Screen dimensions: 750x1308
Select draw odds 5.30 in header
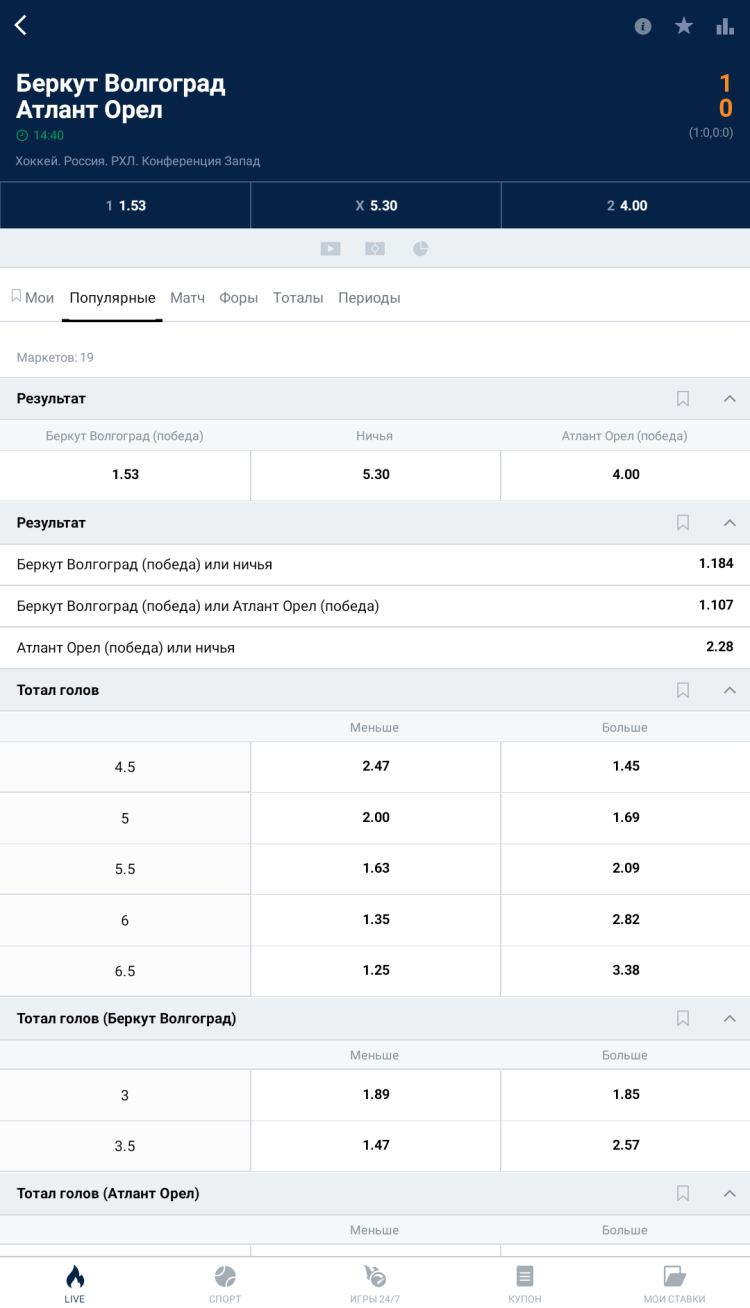(x=375, y=205)
